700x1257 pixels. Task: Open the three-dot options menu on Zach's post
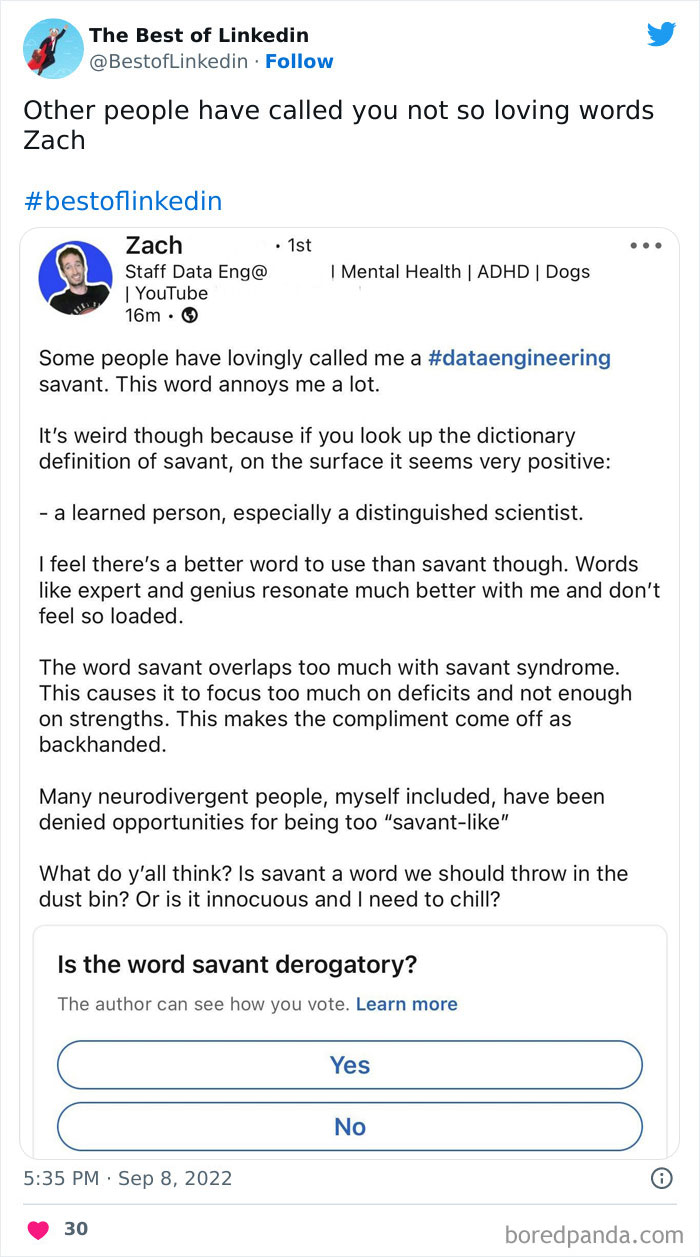[x=647, y=245]
